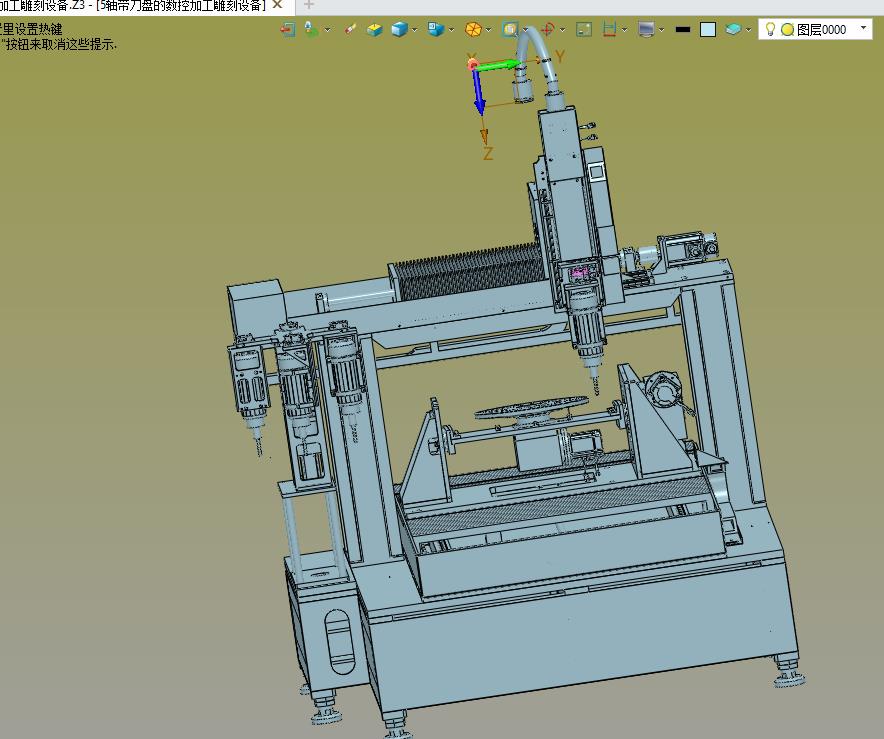
Task: Expand dropdown next to red crosshair icon
Action: point(563,30)
